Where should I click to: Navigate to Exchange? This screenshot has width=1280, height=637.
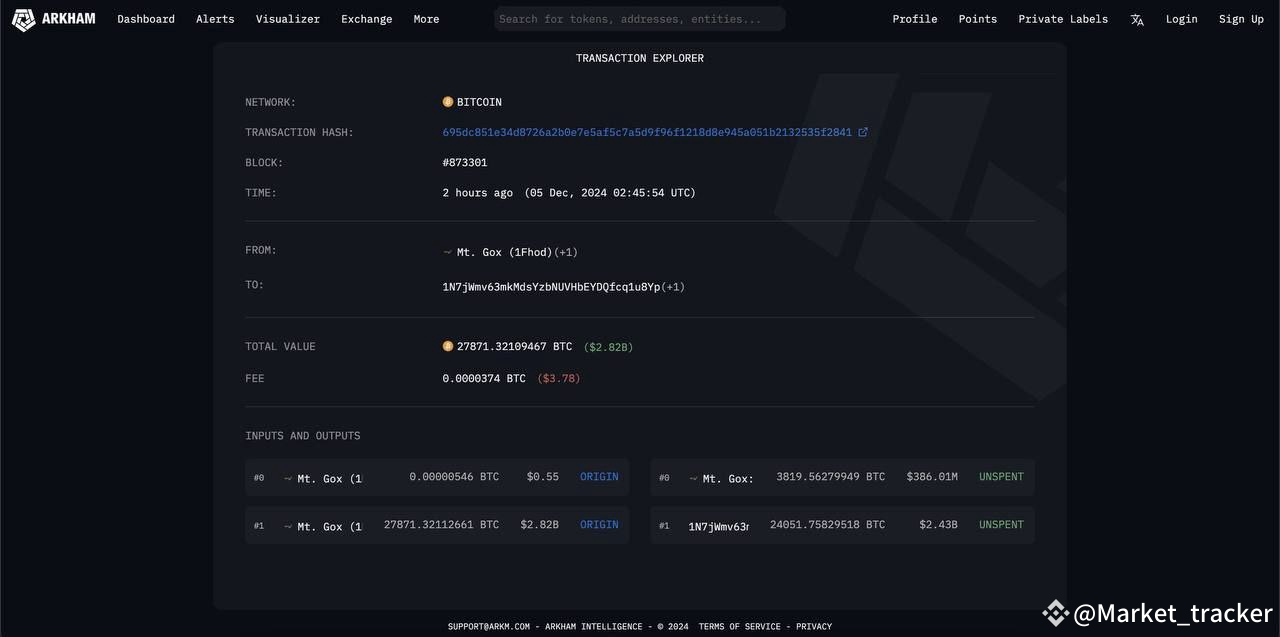366,19
